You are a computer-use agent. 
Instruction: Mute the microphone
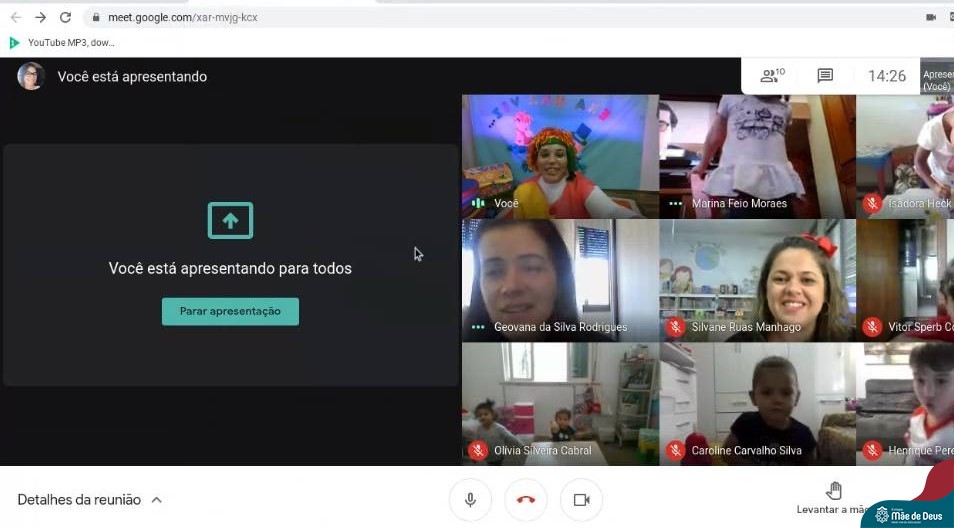[x=470, y=499]
